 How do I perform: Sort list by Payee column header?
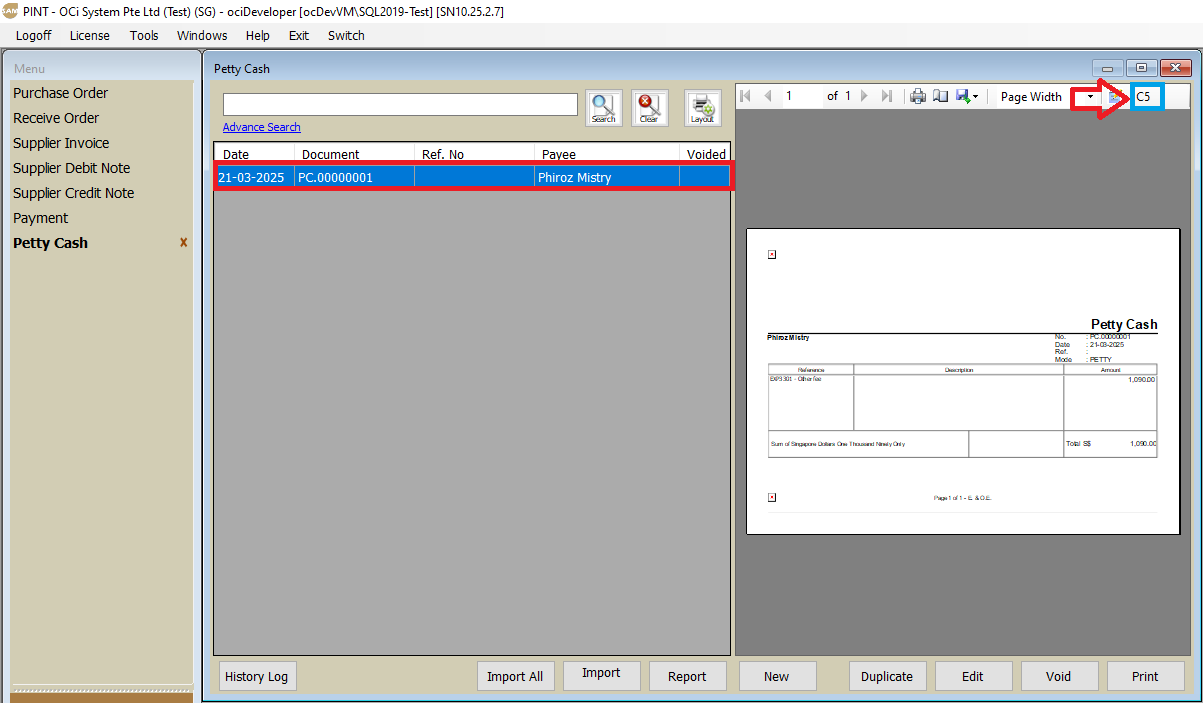point(558,154)
